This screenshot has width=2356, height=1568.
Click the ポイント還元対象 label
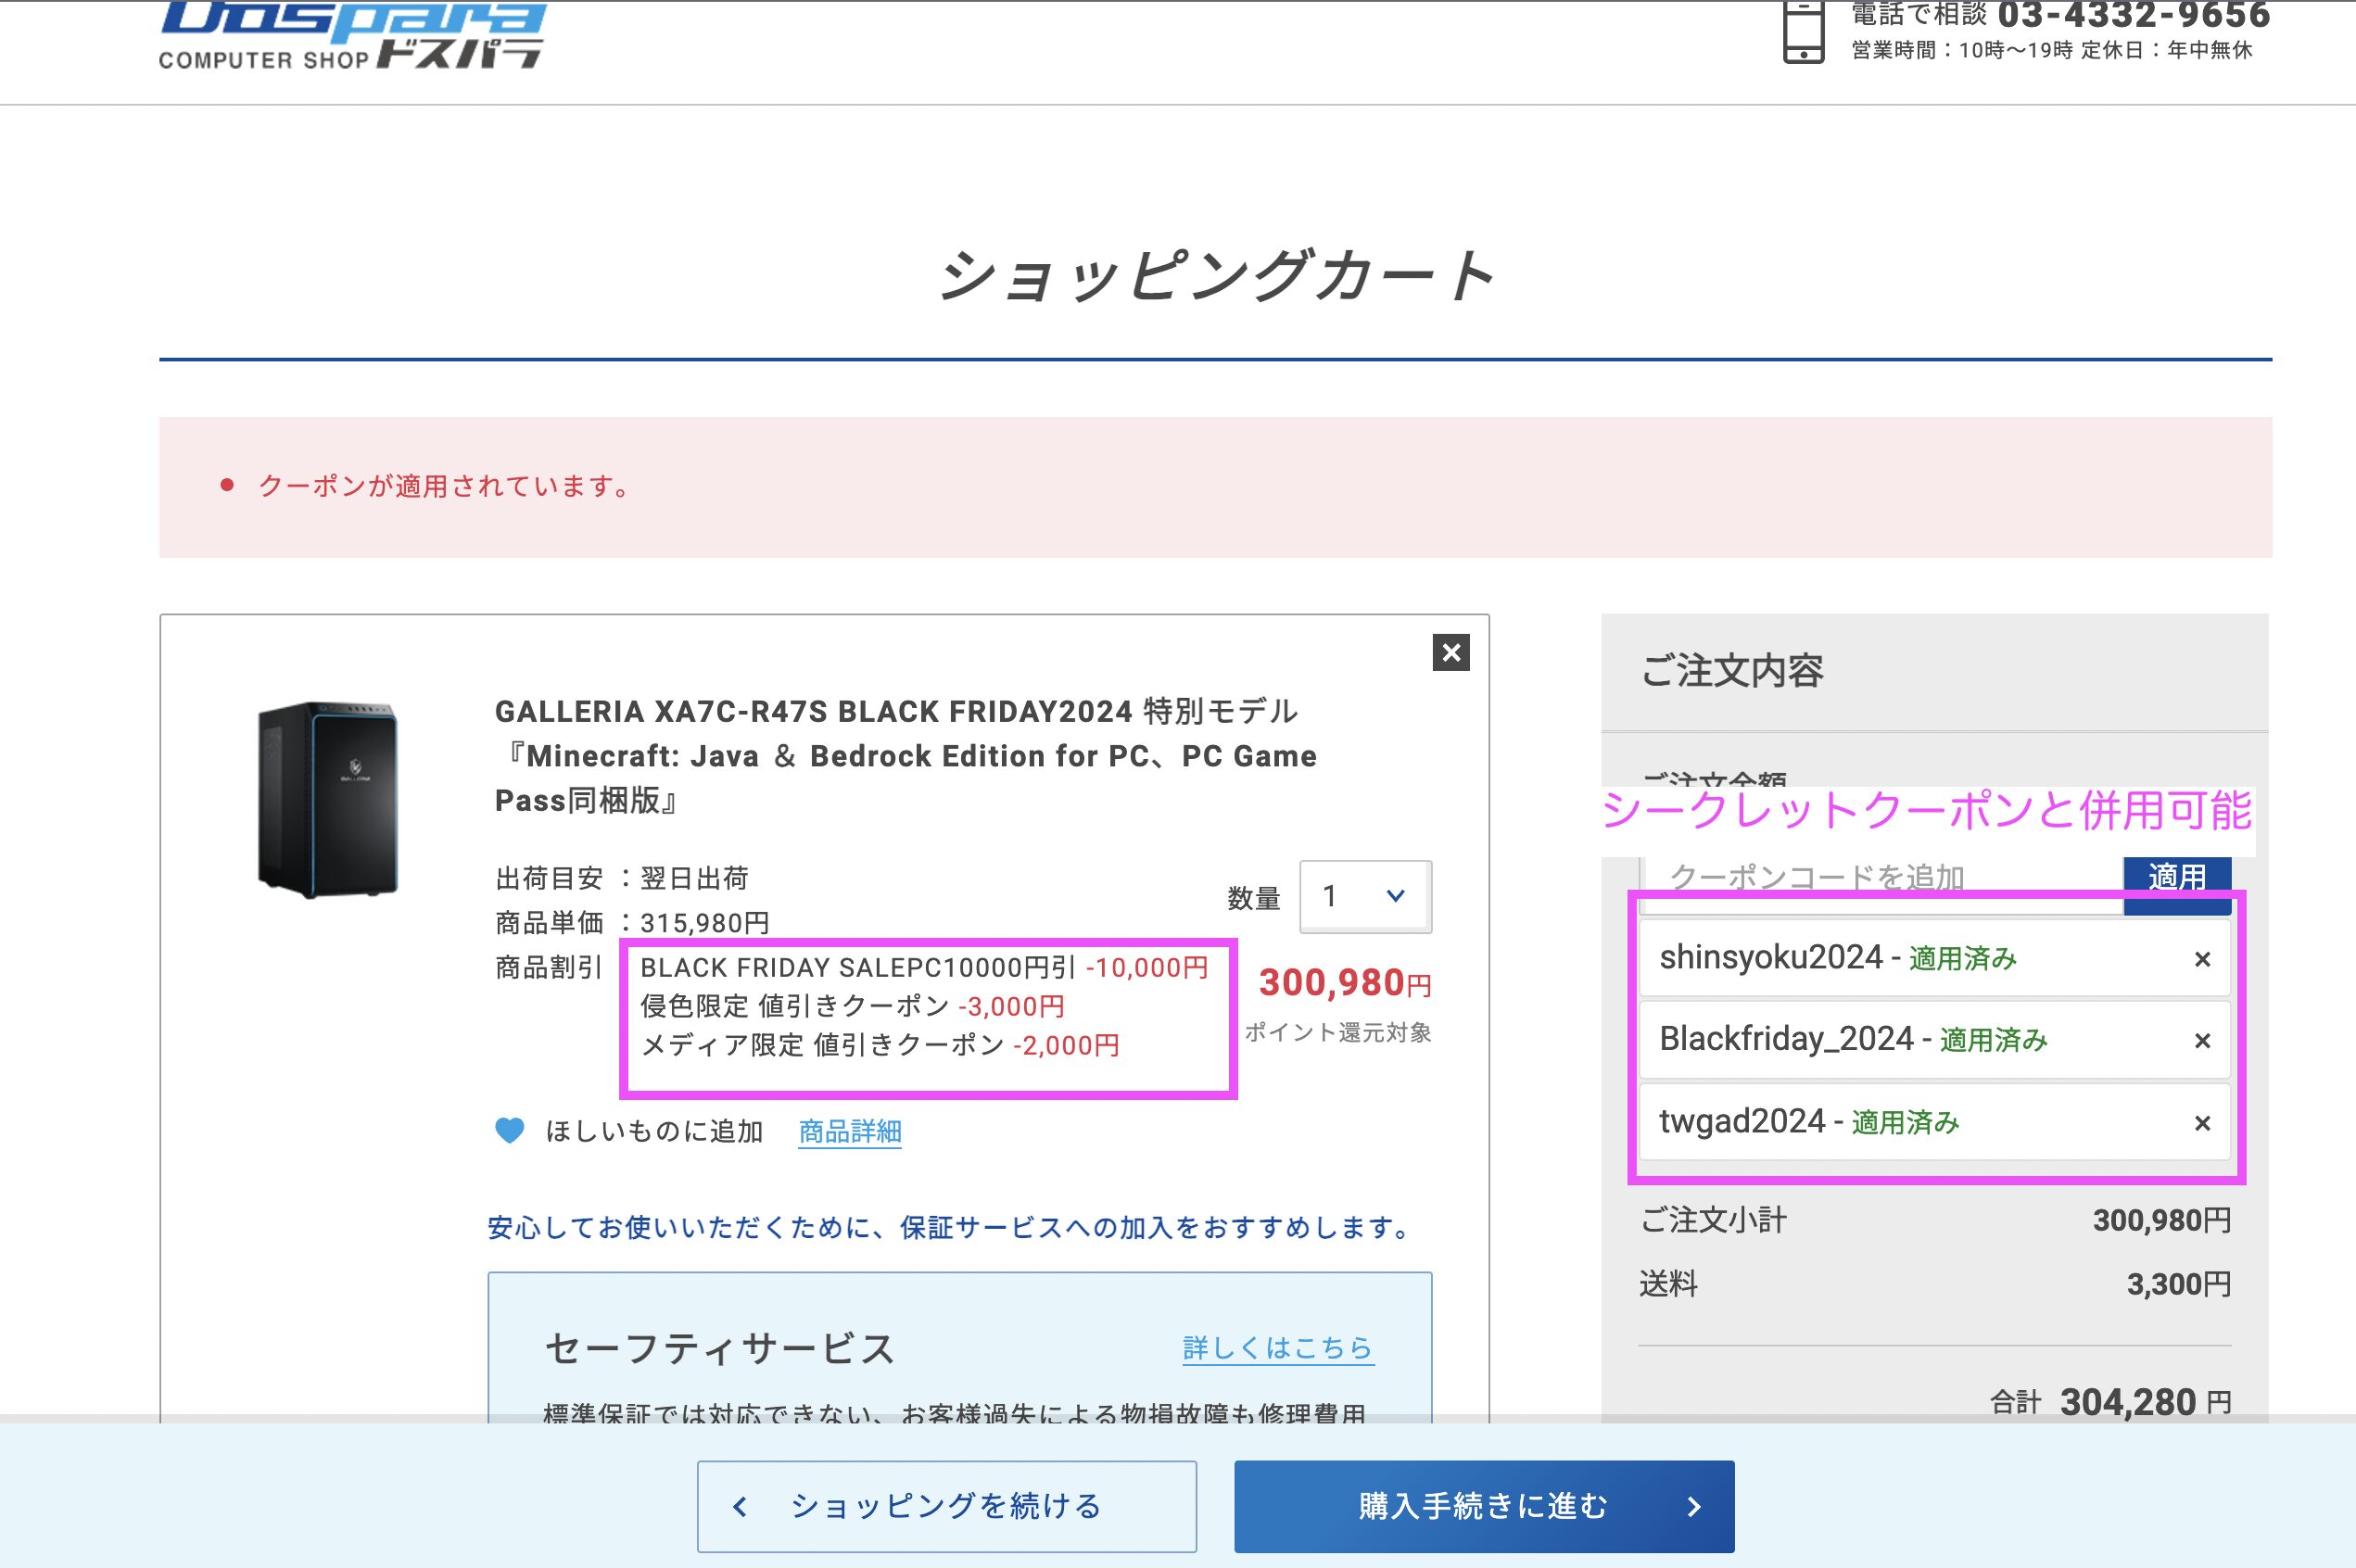point(1338,1032)
